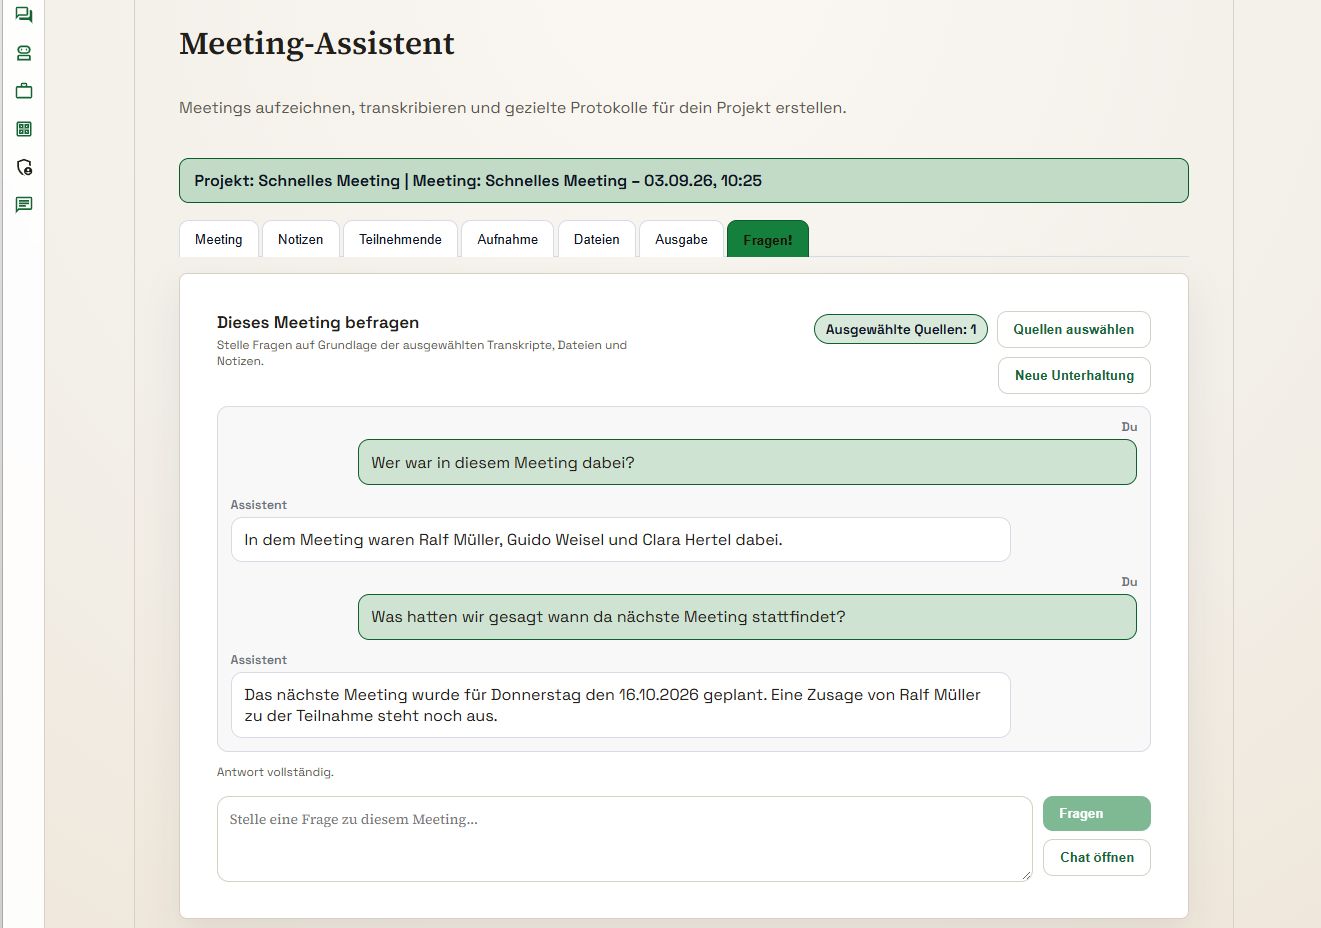Start a Neue Unterhaltung

point(1074,375)
